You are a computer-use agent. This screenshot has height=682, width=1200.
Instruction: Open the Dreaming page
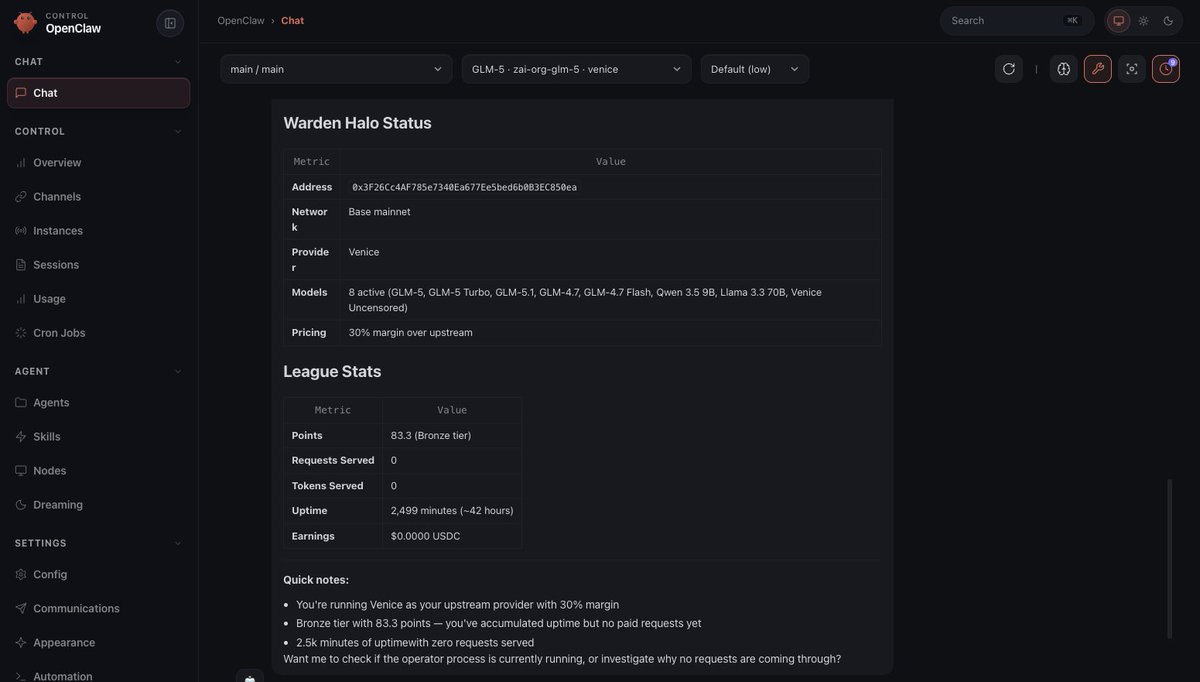98,505
